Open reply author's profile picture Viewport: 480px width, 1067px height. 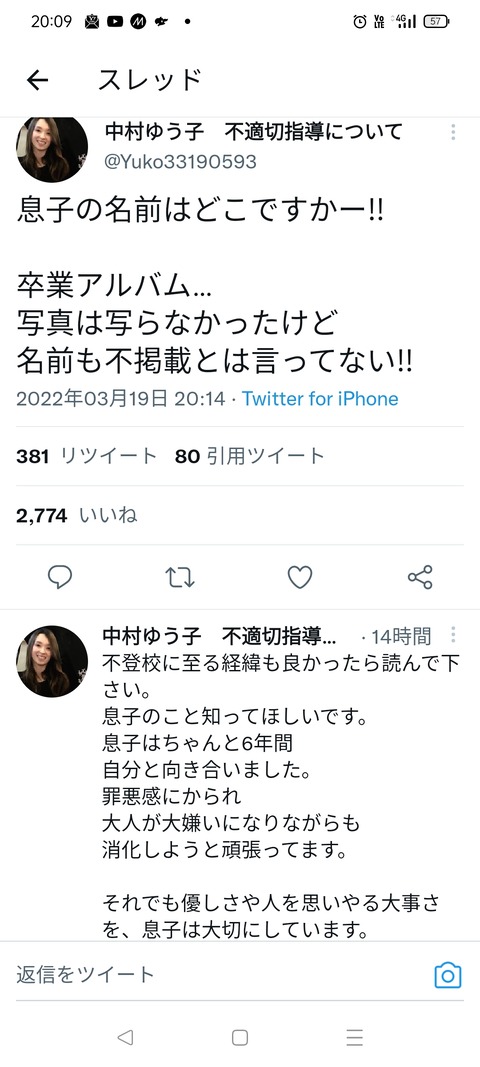52,661
